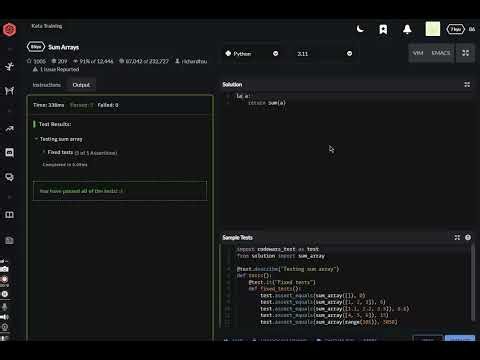Open the Docs book sidebar icon
Image resolution: width=480 pixels, height=360 pixels.
(x=9, y=215)
